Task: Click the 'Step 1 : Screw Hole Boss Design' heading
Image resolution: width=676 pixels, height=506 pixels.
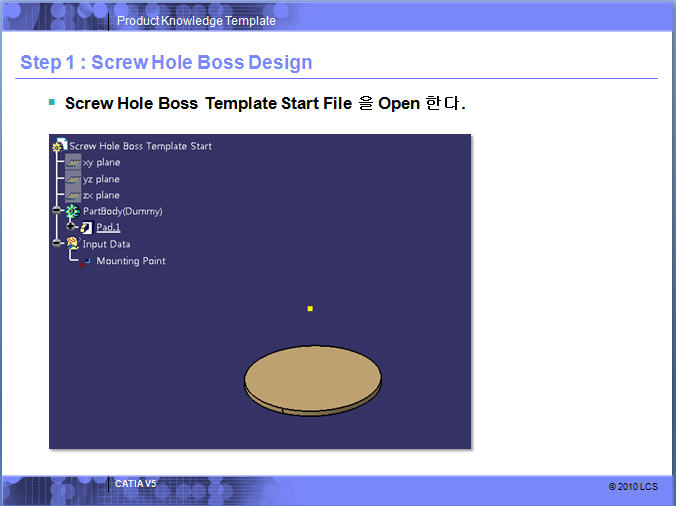Action: point(166,62)
